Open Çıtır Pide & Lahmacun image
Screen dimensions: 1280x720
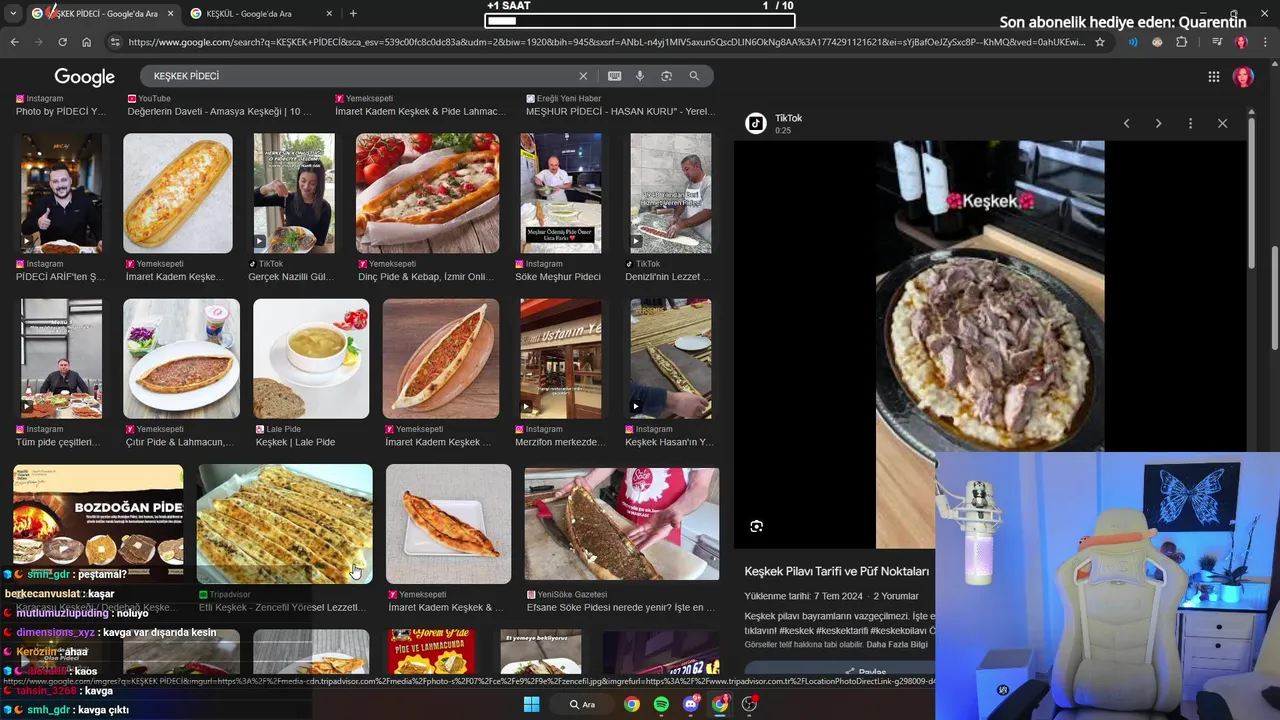point(181,358)
